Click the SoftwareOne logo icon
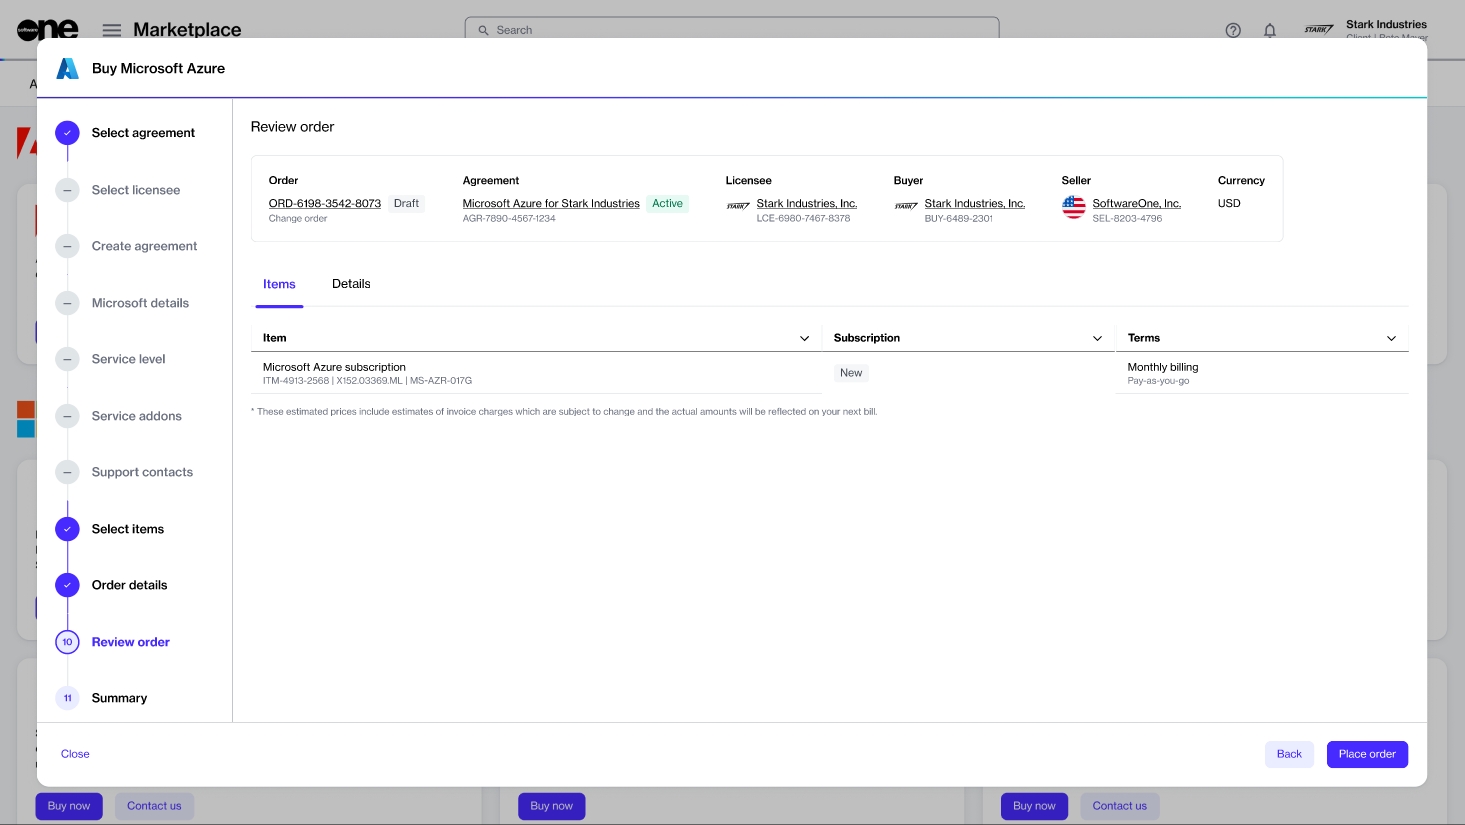 (x=47, y=29)
